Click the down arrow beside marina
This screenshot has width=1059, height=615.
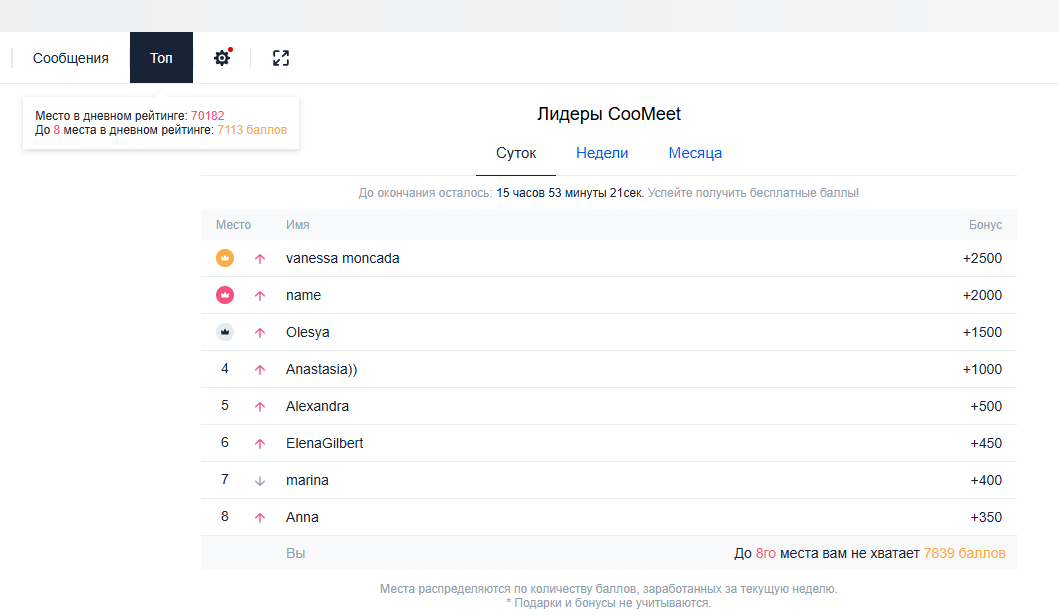tap(260, 481)
